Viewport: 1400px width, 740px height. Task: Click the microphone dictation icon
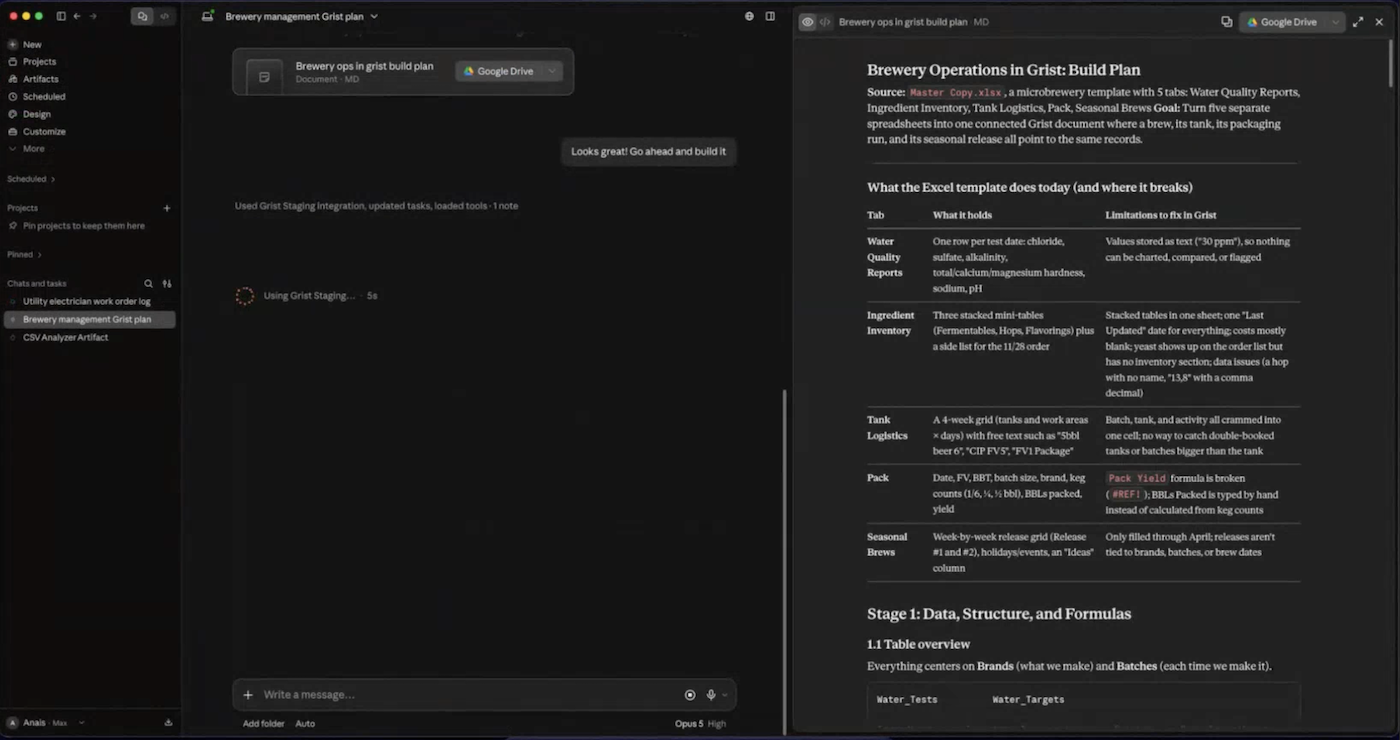coord(711,694)
